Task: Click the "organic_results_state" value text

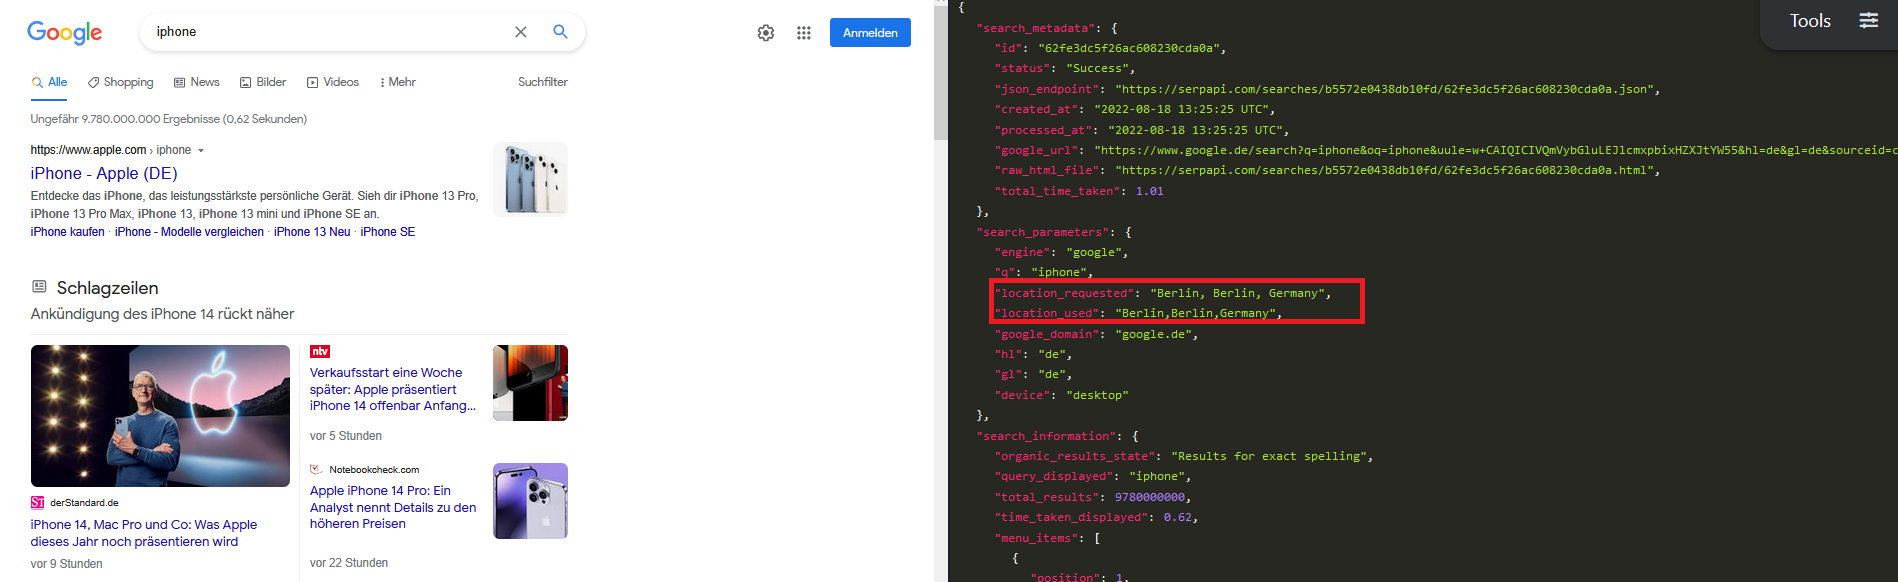Action: point(1269,456)
